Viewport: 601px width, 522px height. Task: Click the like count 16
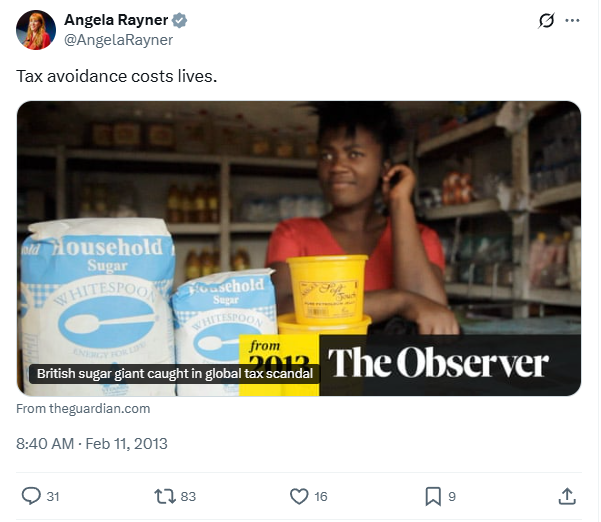[321, 497]
